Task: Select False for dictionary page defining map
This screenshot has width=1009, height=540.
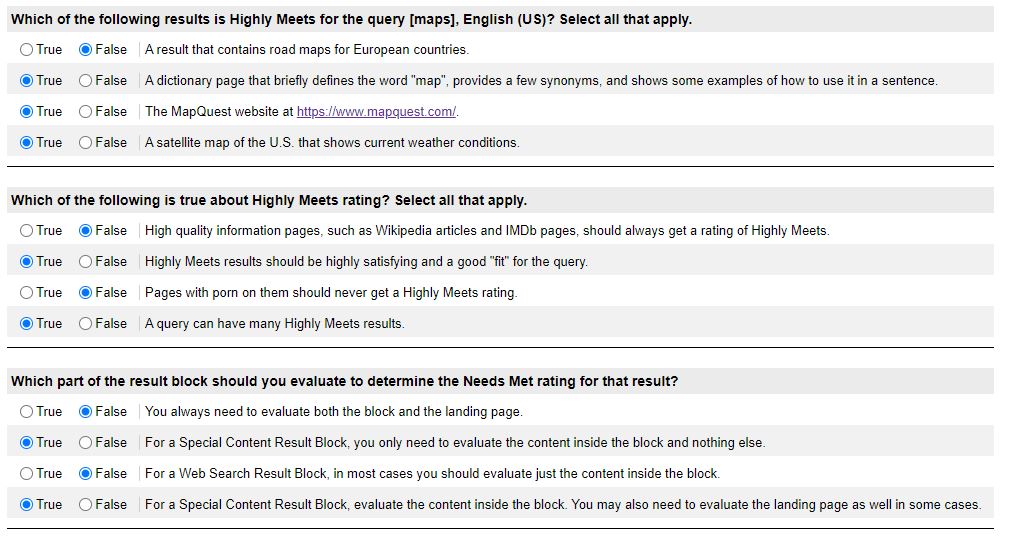Action: (86, 80)
